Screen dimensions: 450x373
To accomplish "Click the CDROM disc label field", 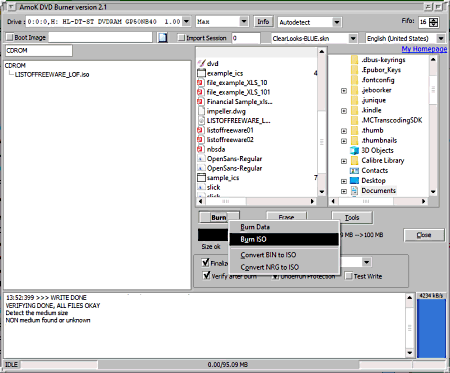I will click(x=39, y=51).
